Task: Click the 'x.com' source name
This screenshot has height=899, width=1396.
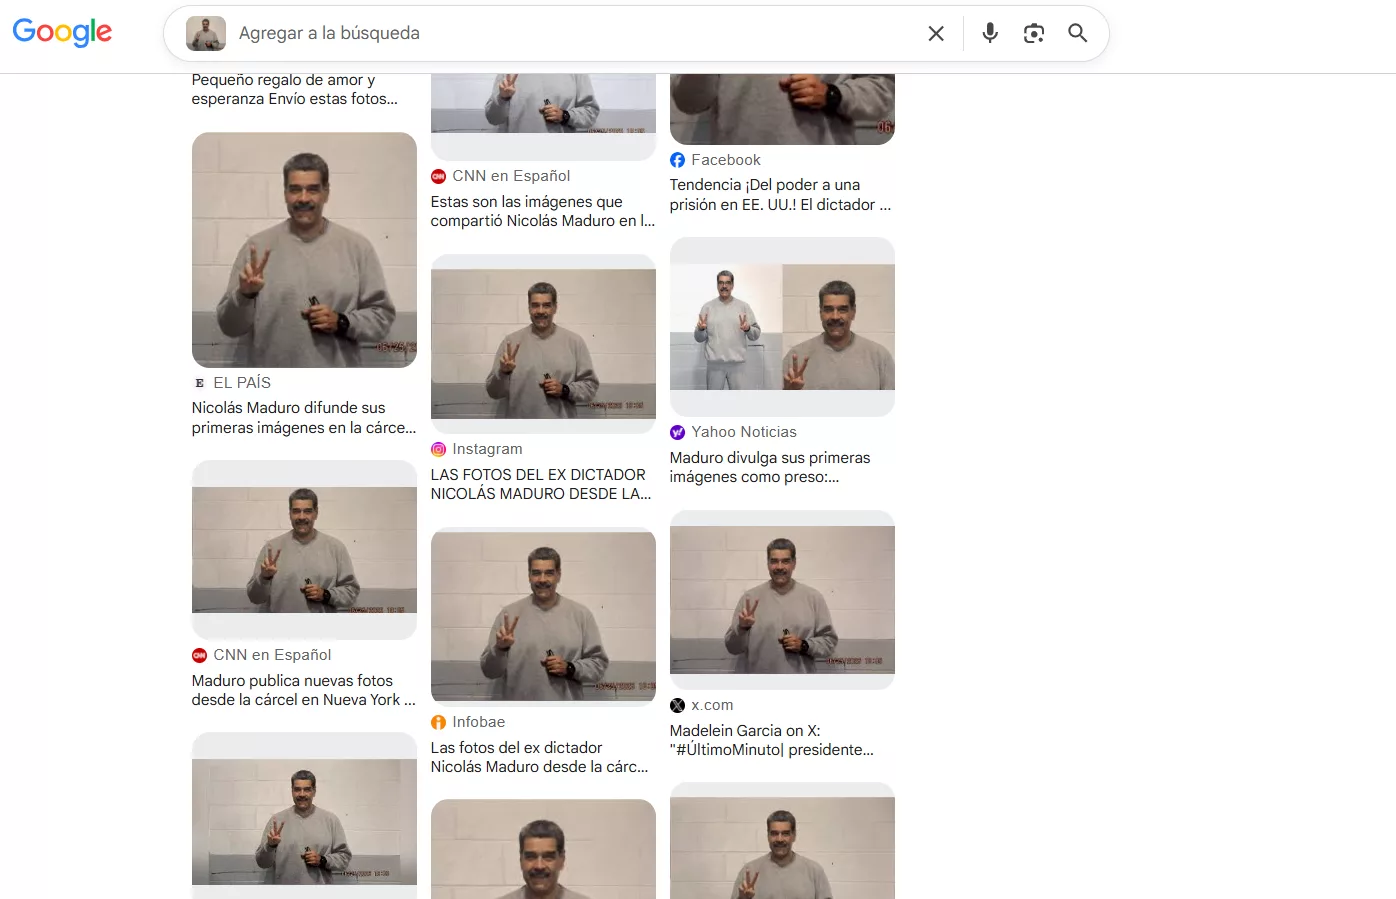Action: 712,705
